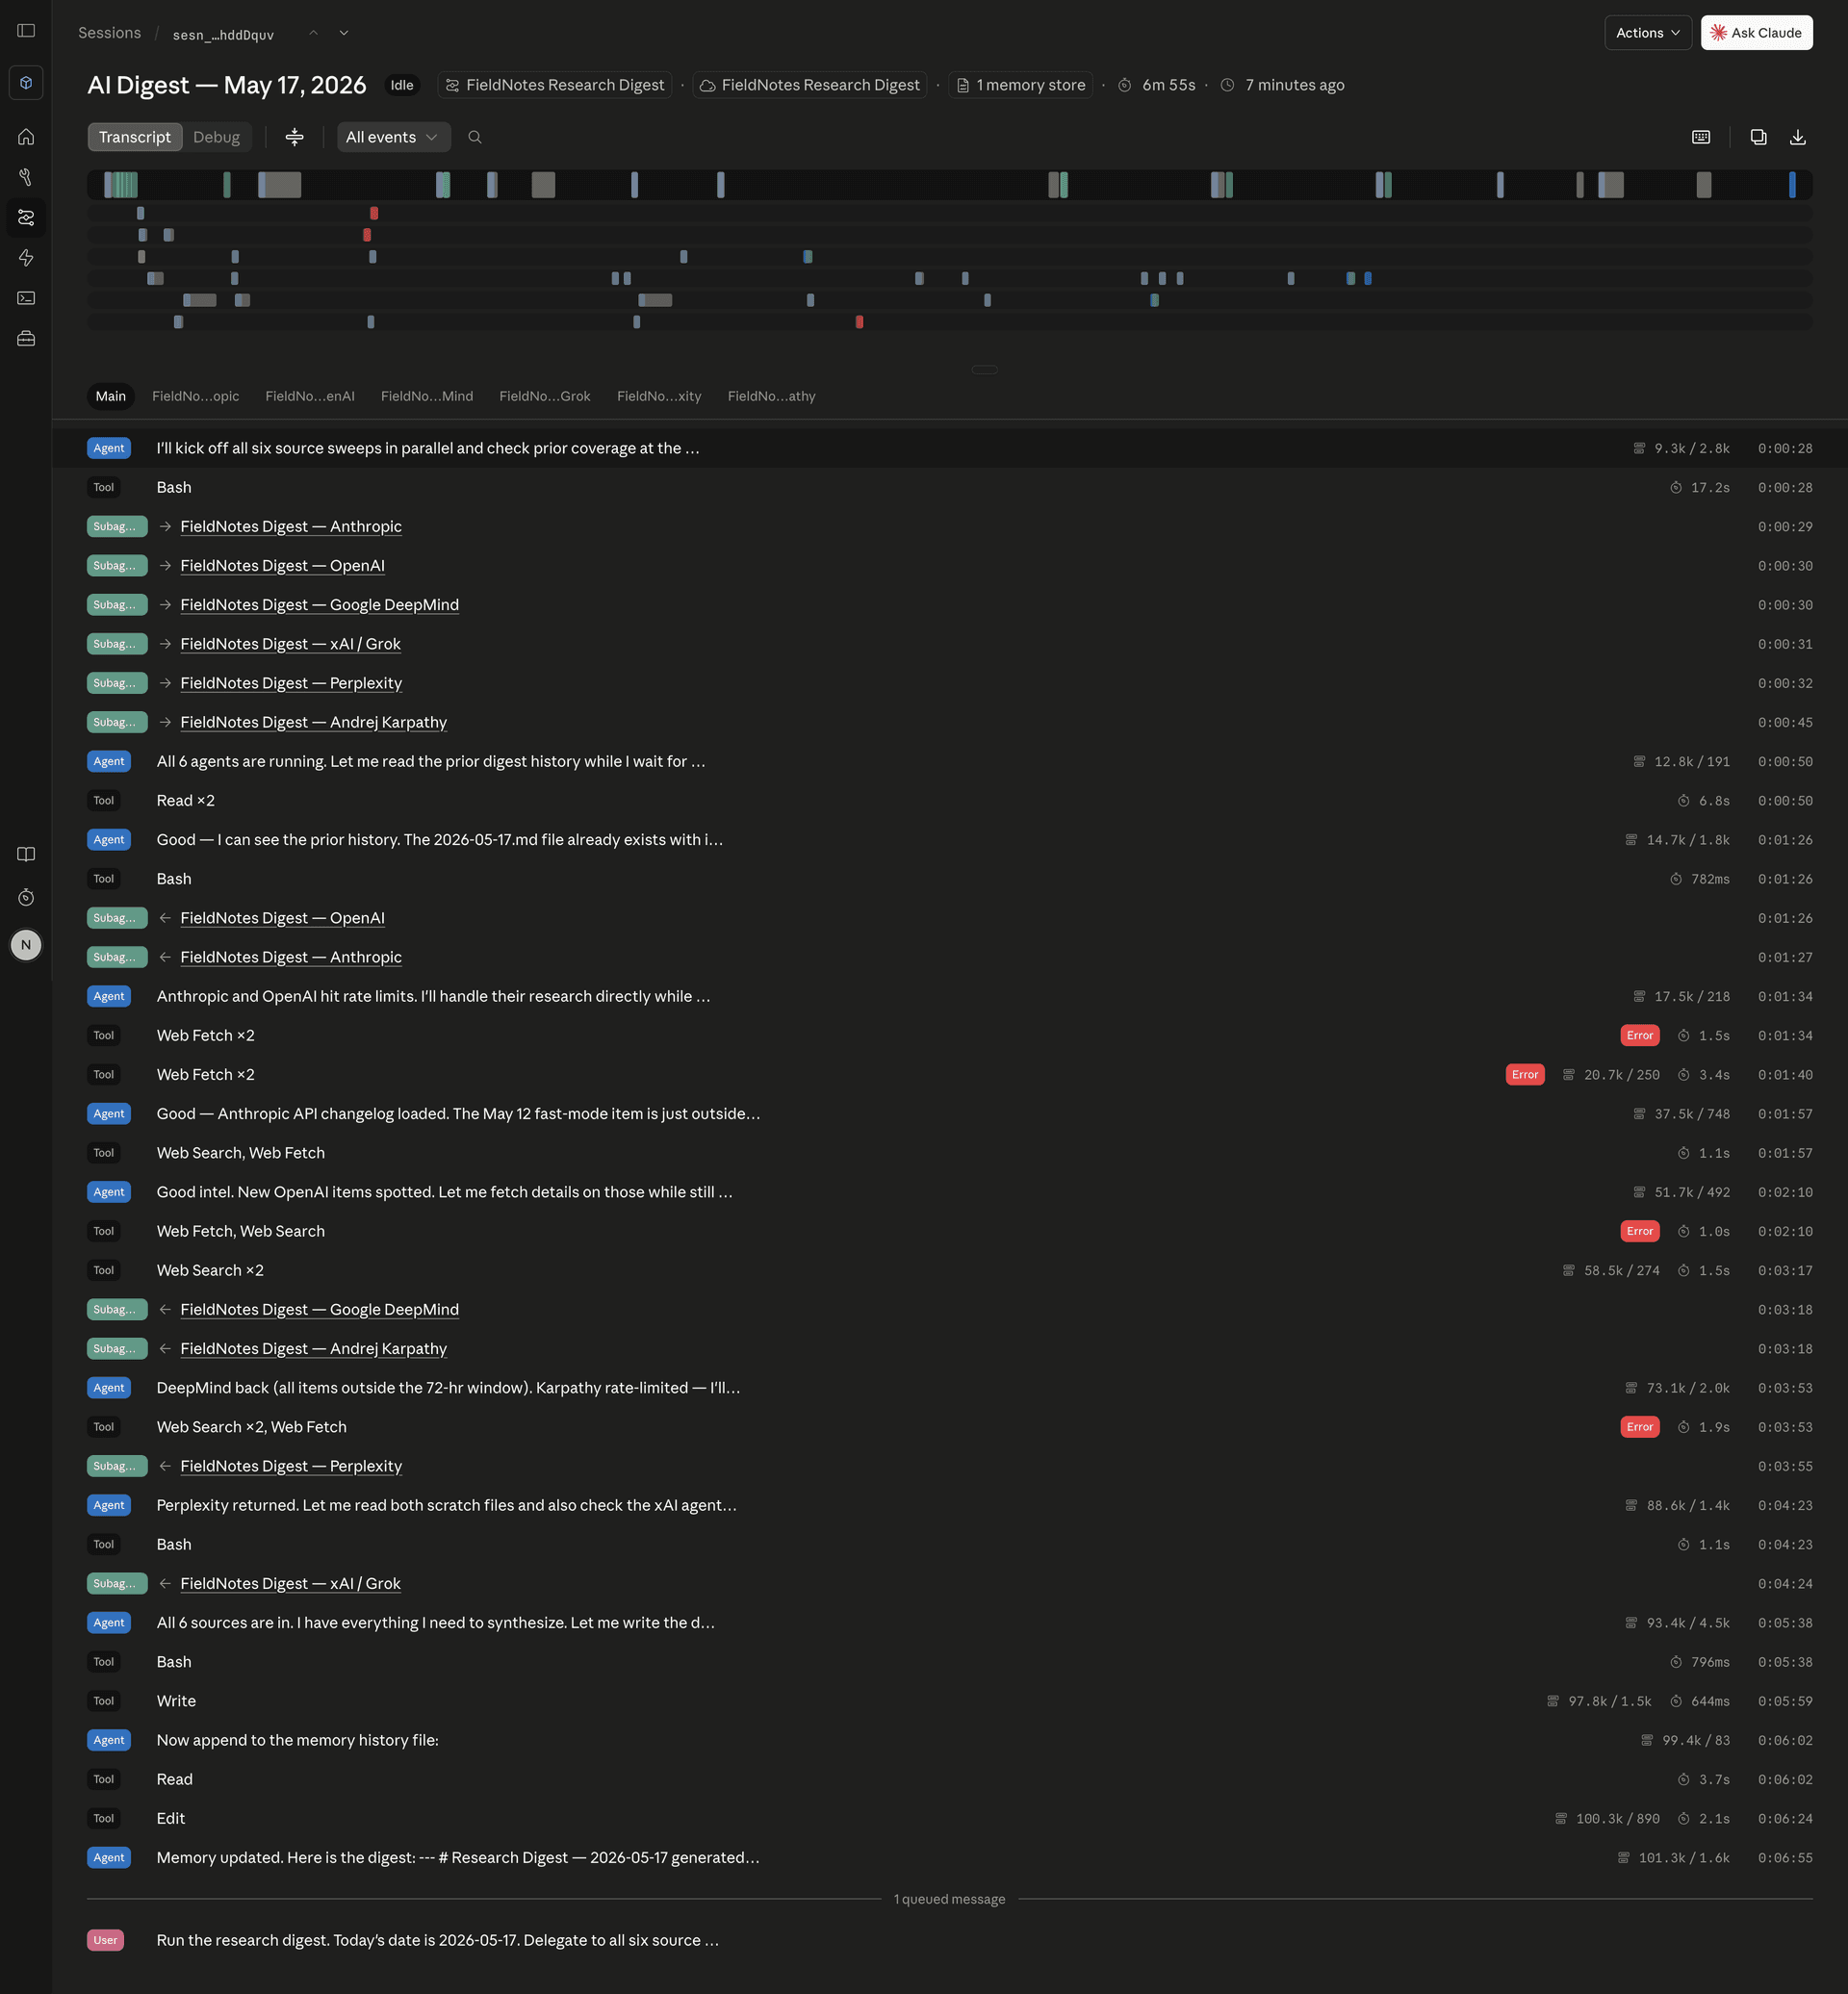Open the FieldNotes Research Digest agent chip
1848x1994 pixels.
(x=554, y=85)
